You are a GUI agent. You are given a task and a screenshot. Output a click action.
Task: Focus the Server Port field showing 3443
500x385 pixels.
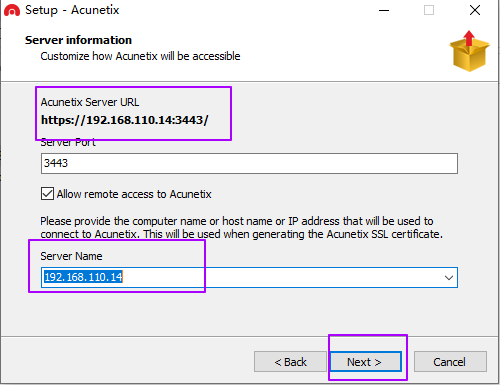249,163
